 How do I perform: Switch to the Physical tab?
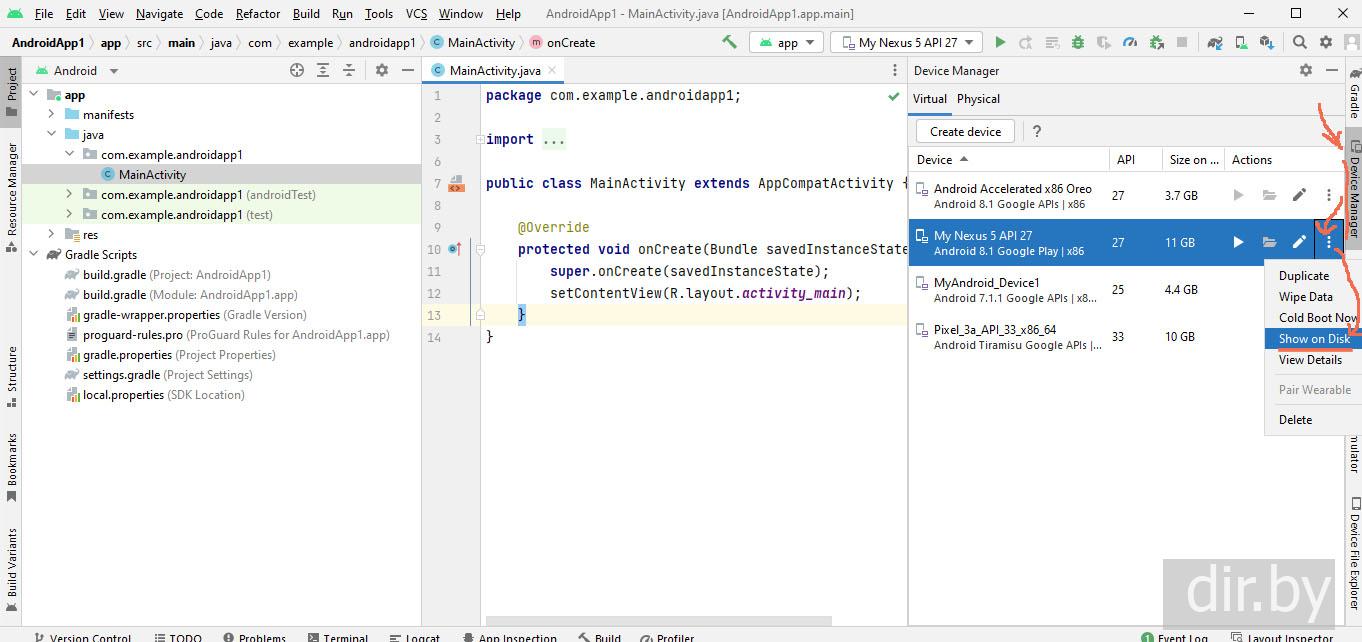[x=978, y=99]
